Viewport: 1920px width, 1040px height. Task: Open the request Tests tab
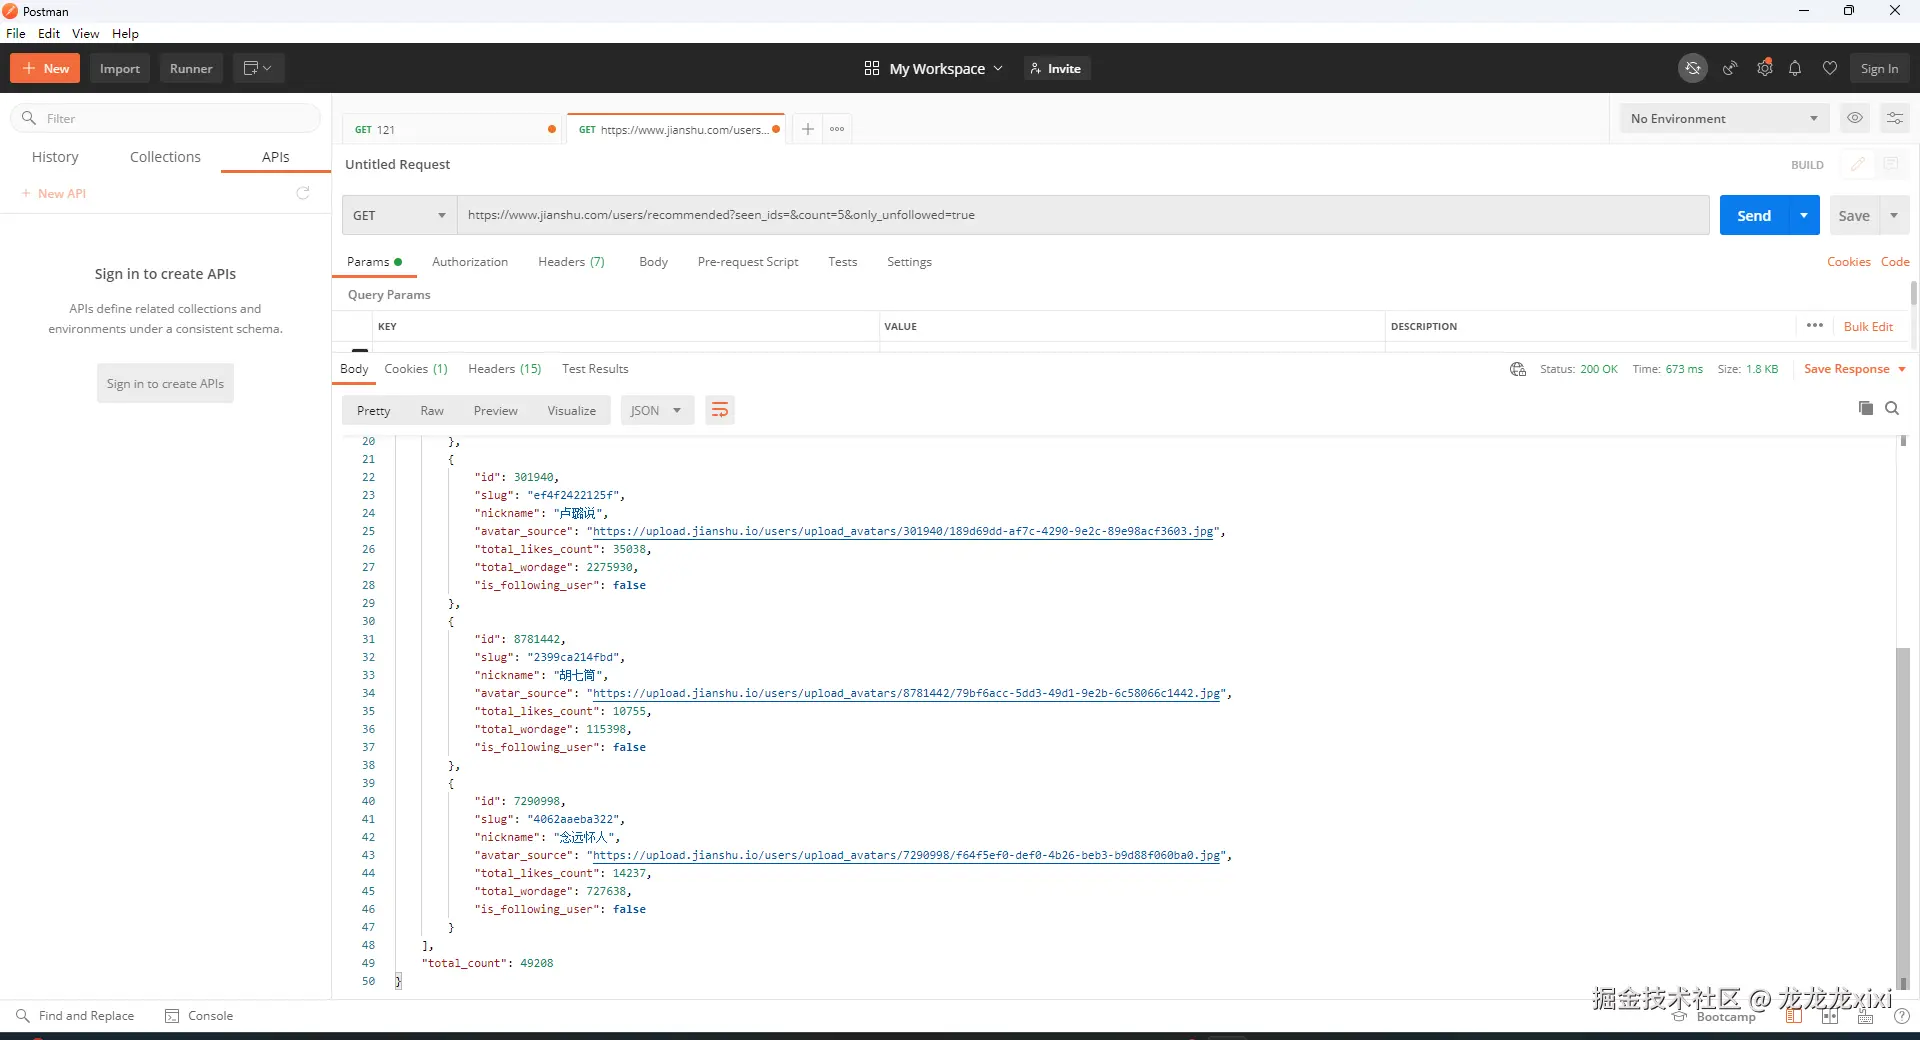click(x=842, y=262)
